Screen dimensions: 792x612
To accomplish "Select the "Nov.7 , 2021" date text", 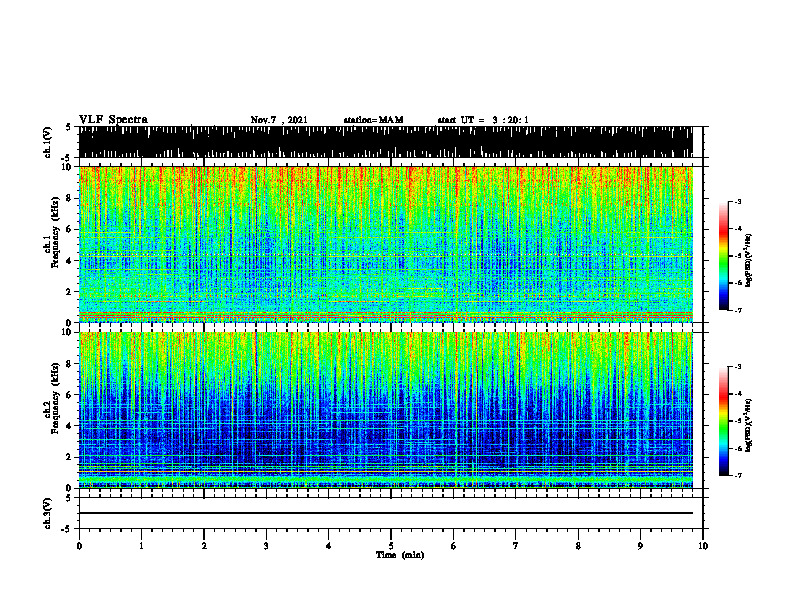I will 279,120.
